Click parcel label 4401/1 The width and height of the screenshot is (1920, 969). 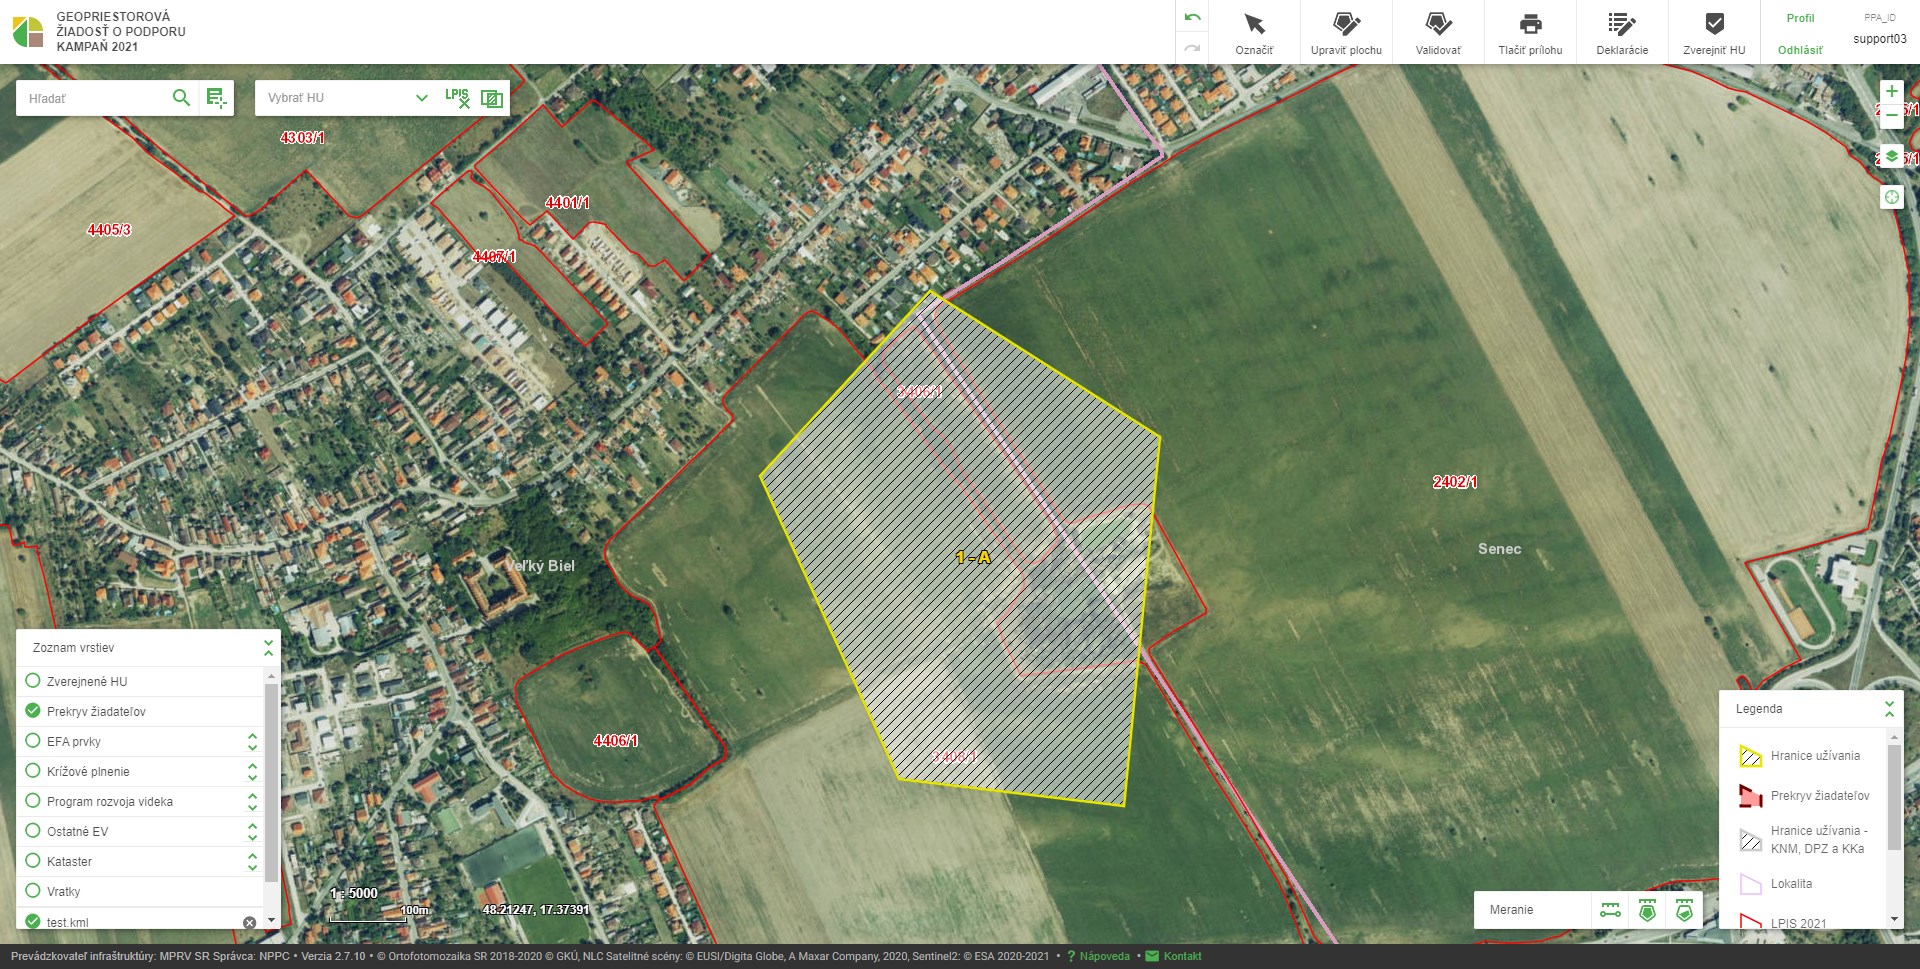pos(567,203)
